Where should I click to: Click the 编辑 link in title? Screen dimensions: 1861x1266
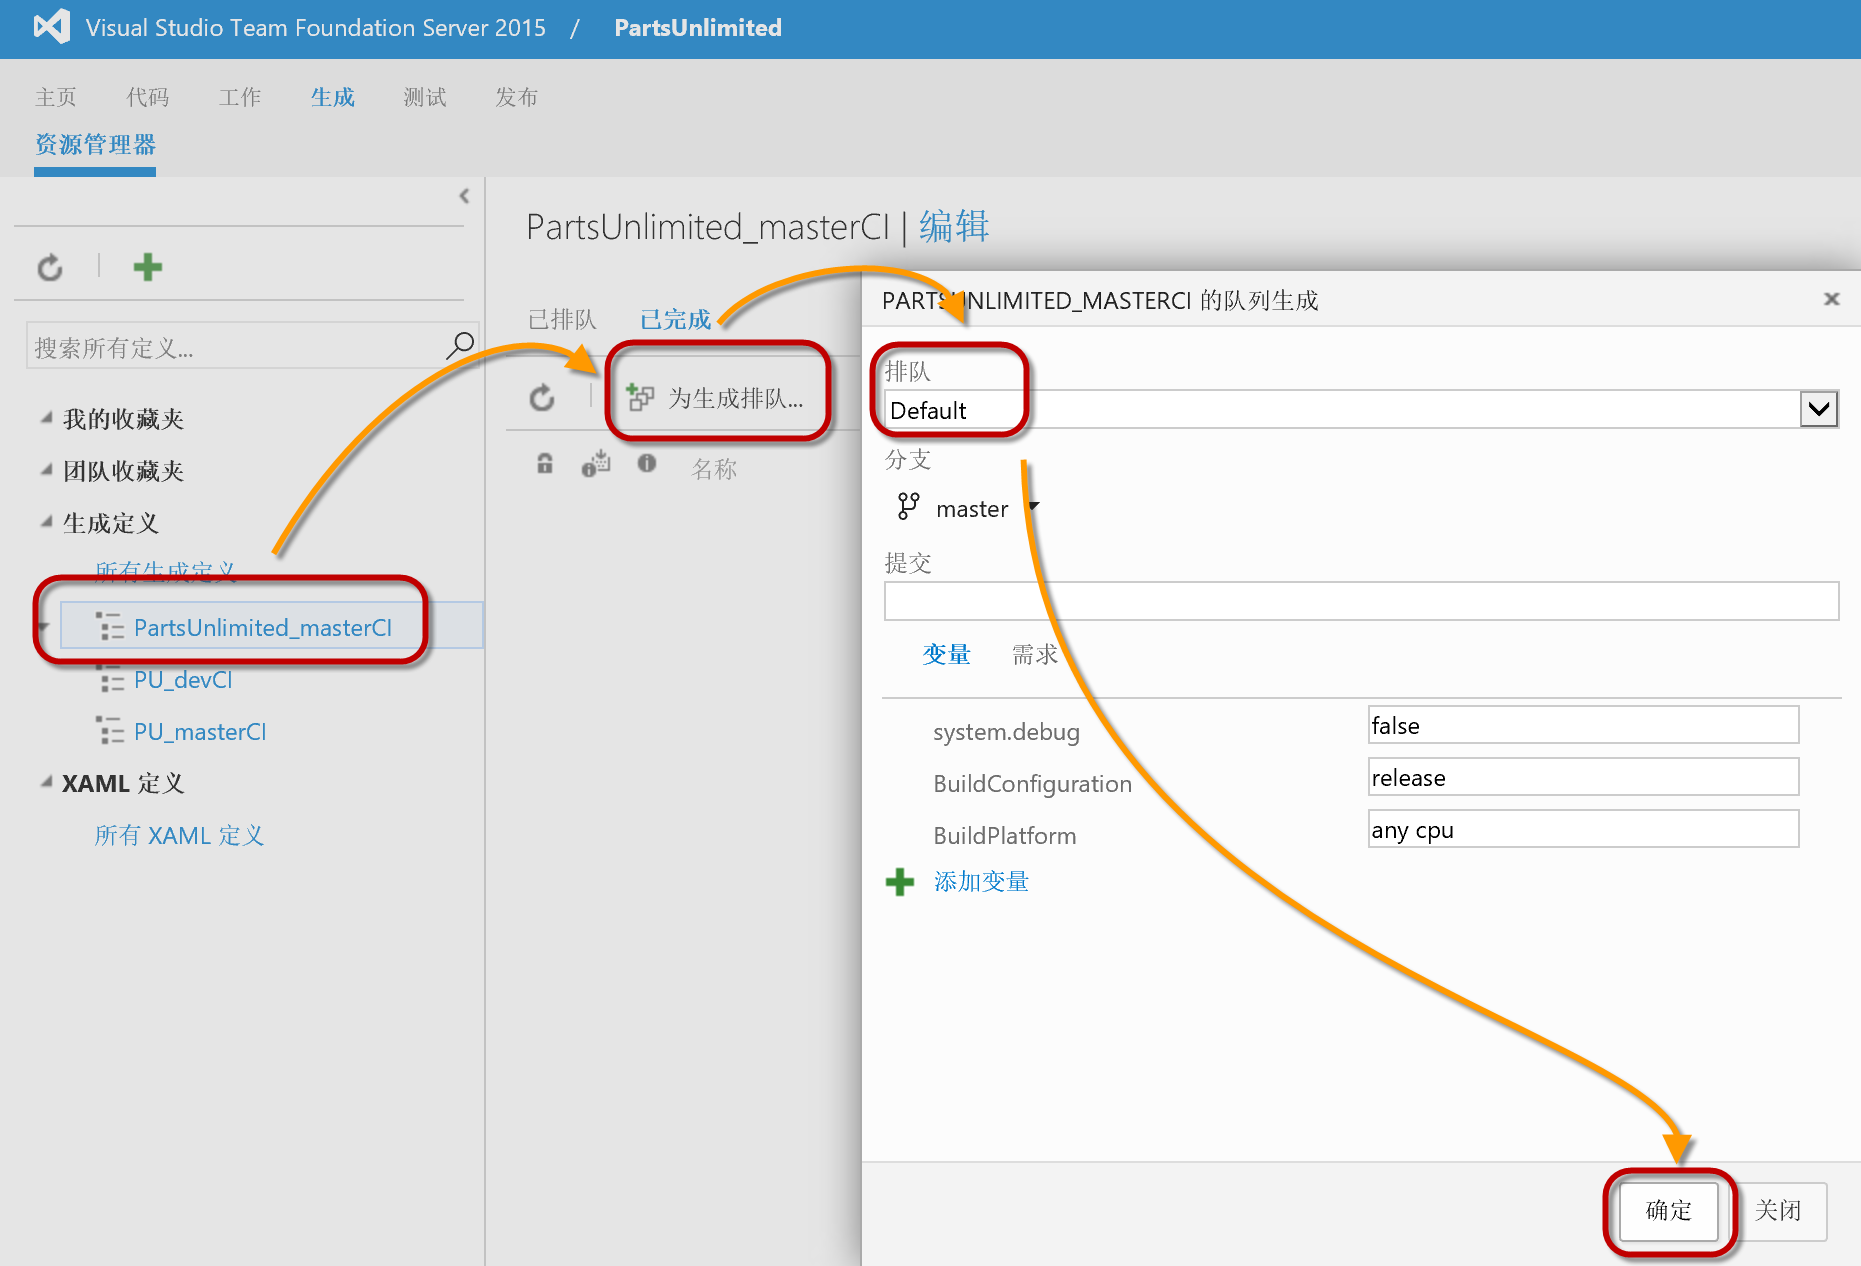tap(954, 227)
